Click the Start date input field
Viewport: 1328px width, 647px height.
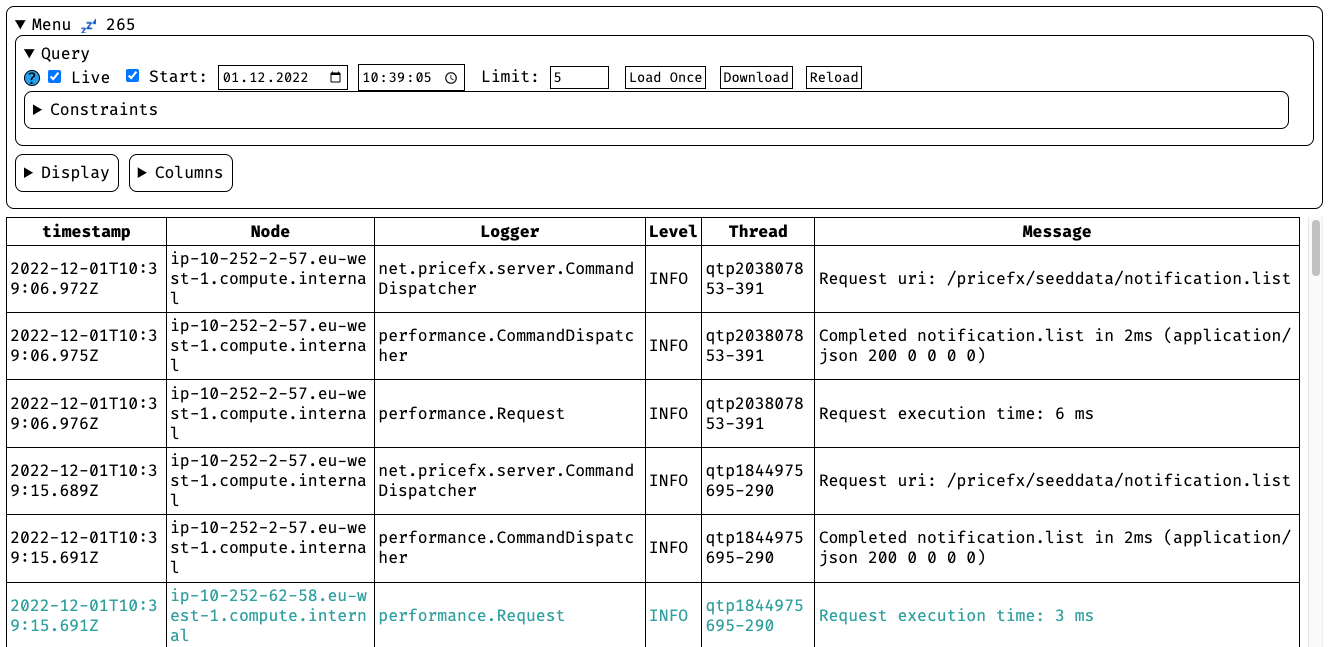click(270, 78)
